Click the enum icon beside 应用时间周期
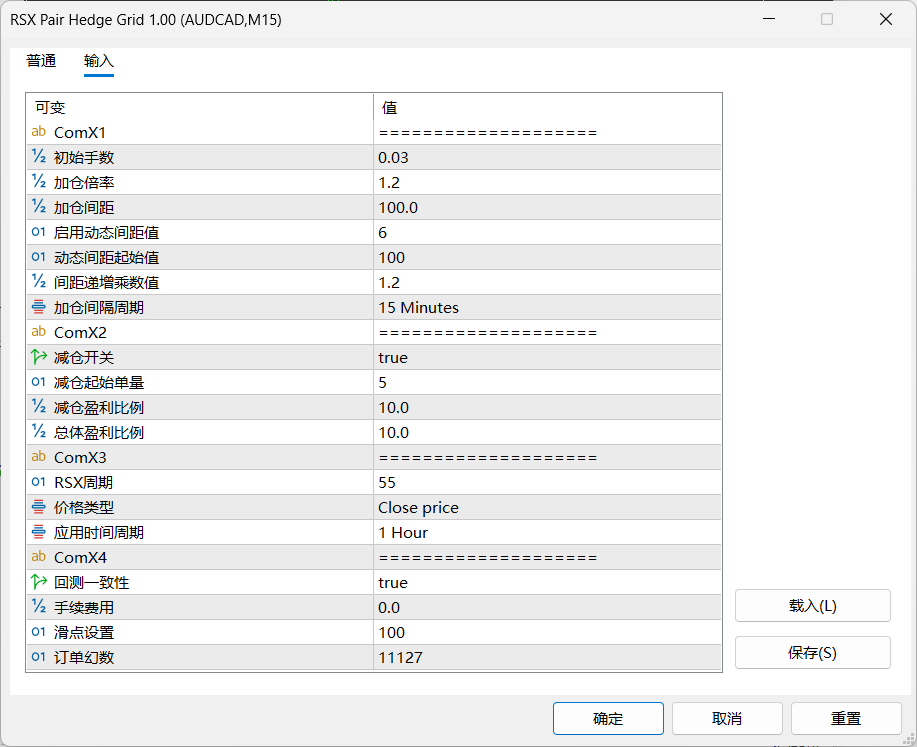 pos(39,532)
